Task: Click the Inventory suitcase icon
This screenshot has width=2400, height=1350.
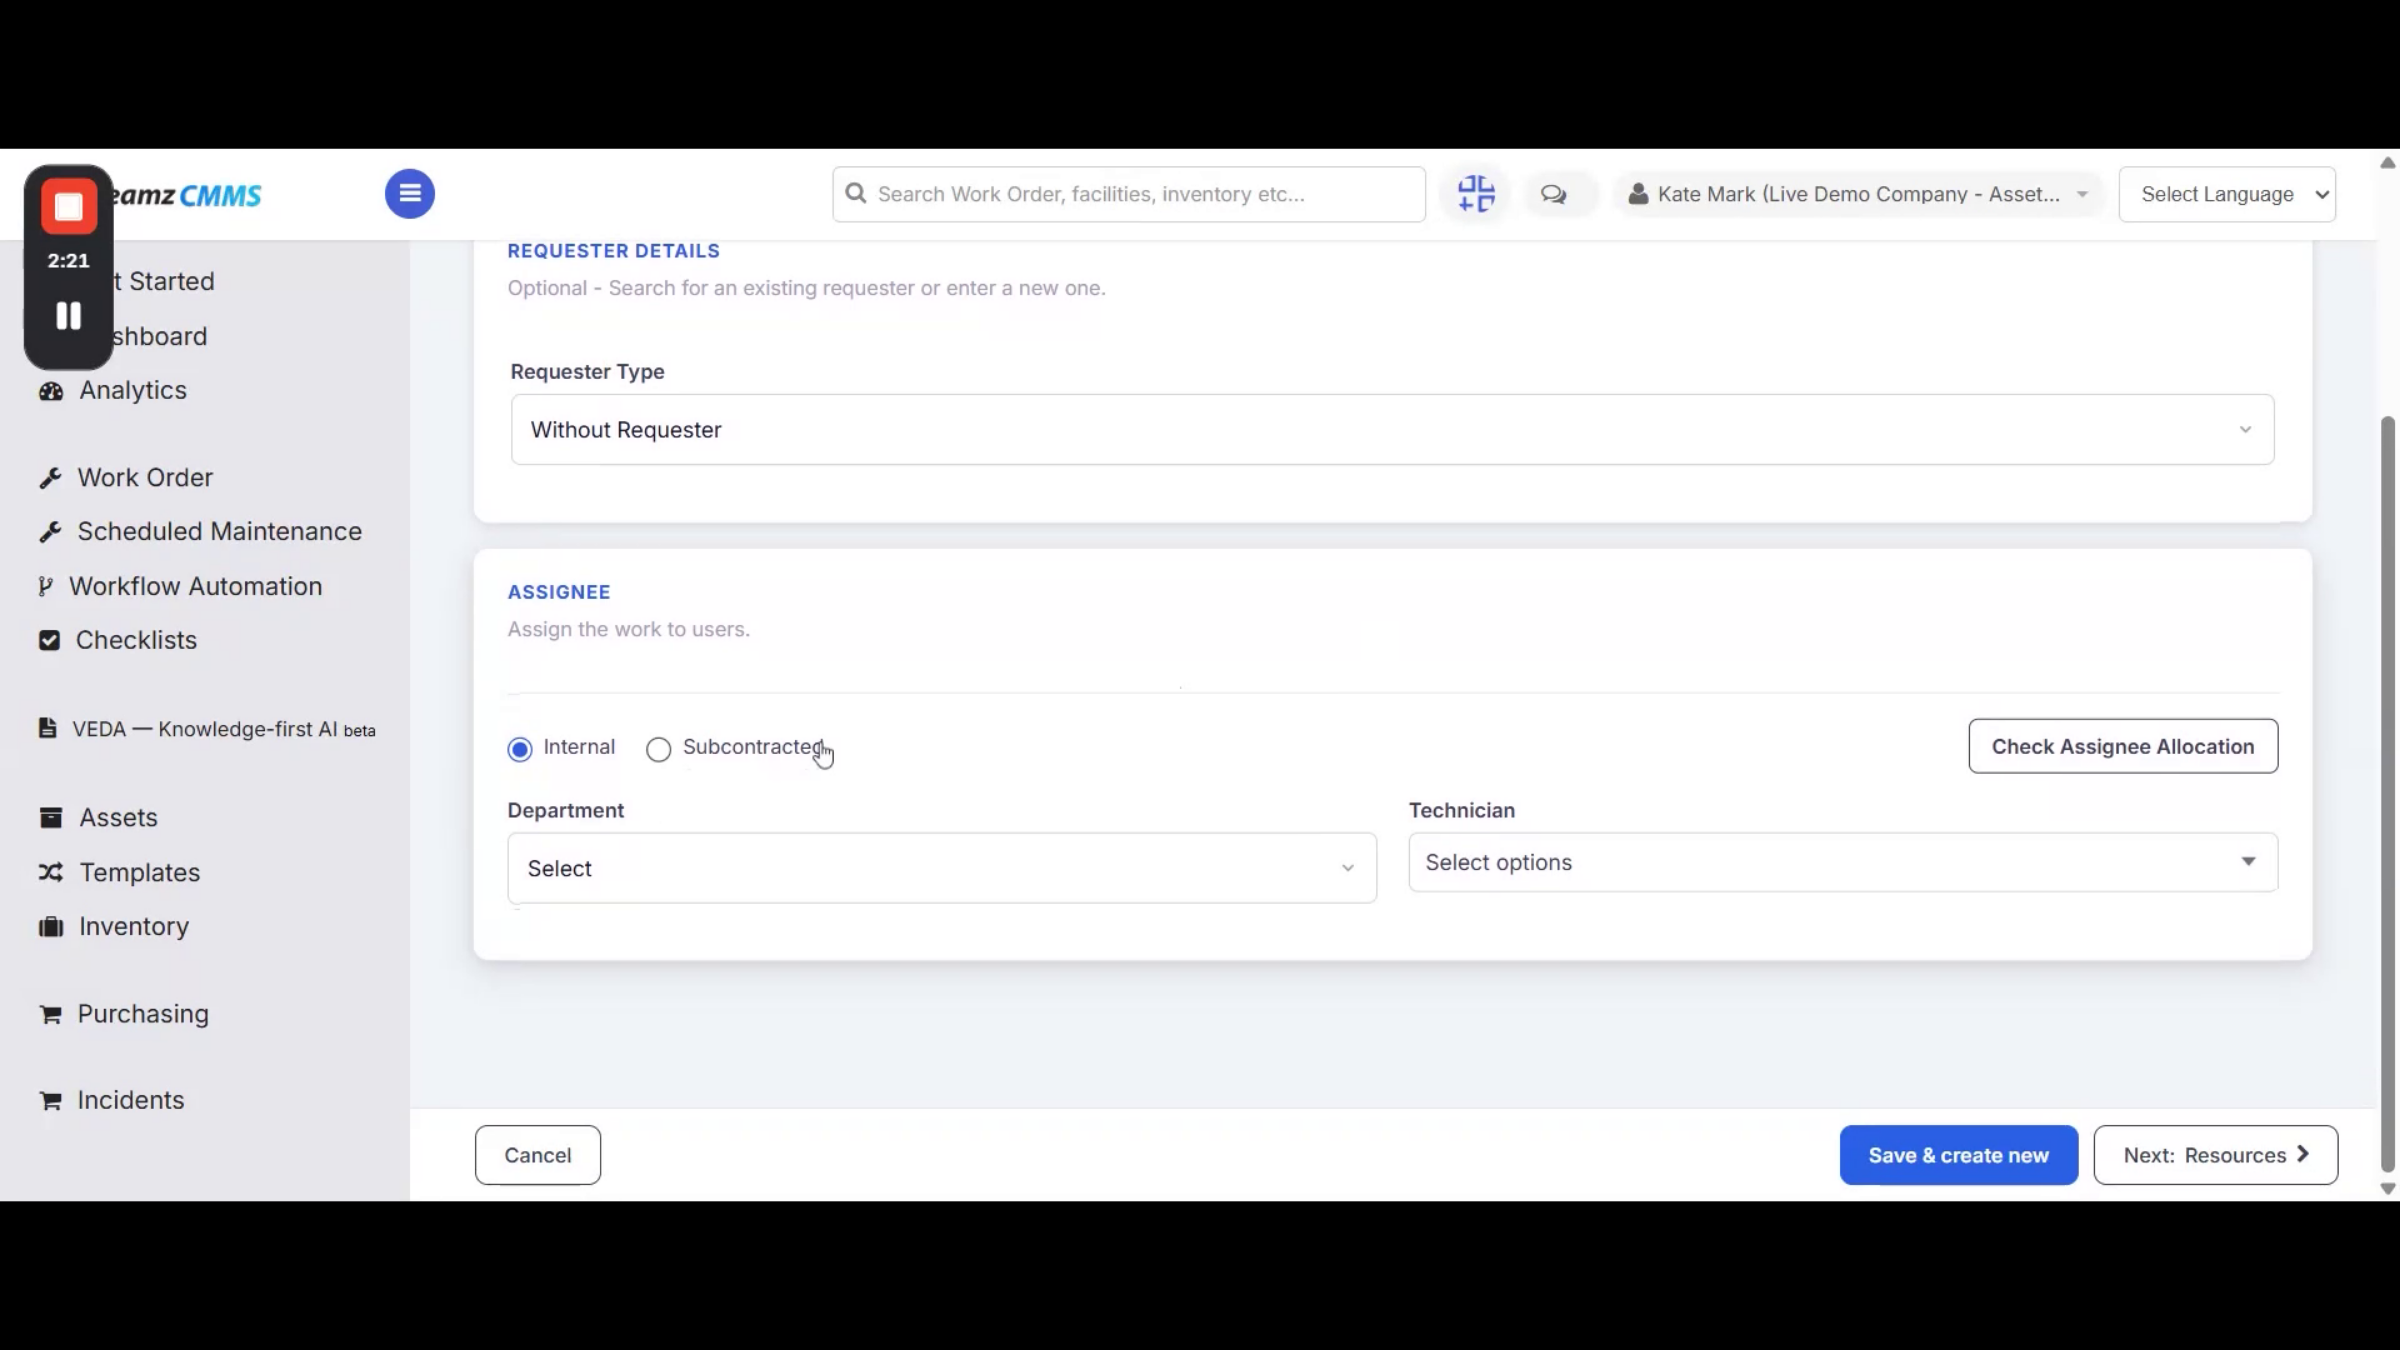Action: [x=51, y=927]
